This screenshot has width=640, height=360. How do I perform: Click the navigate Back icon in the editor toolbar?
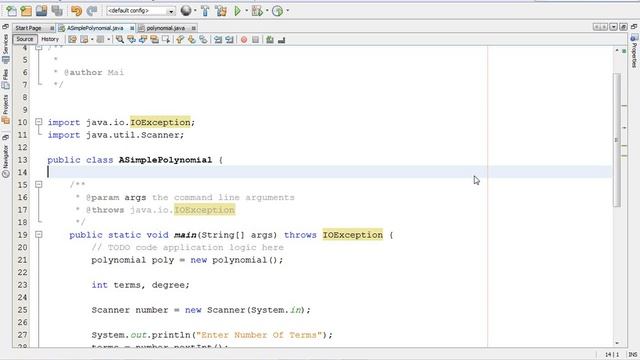(84, 40)
